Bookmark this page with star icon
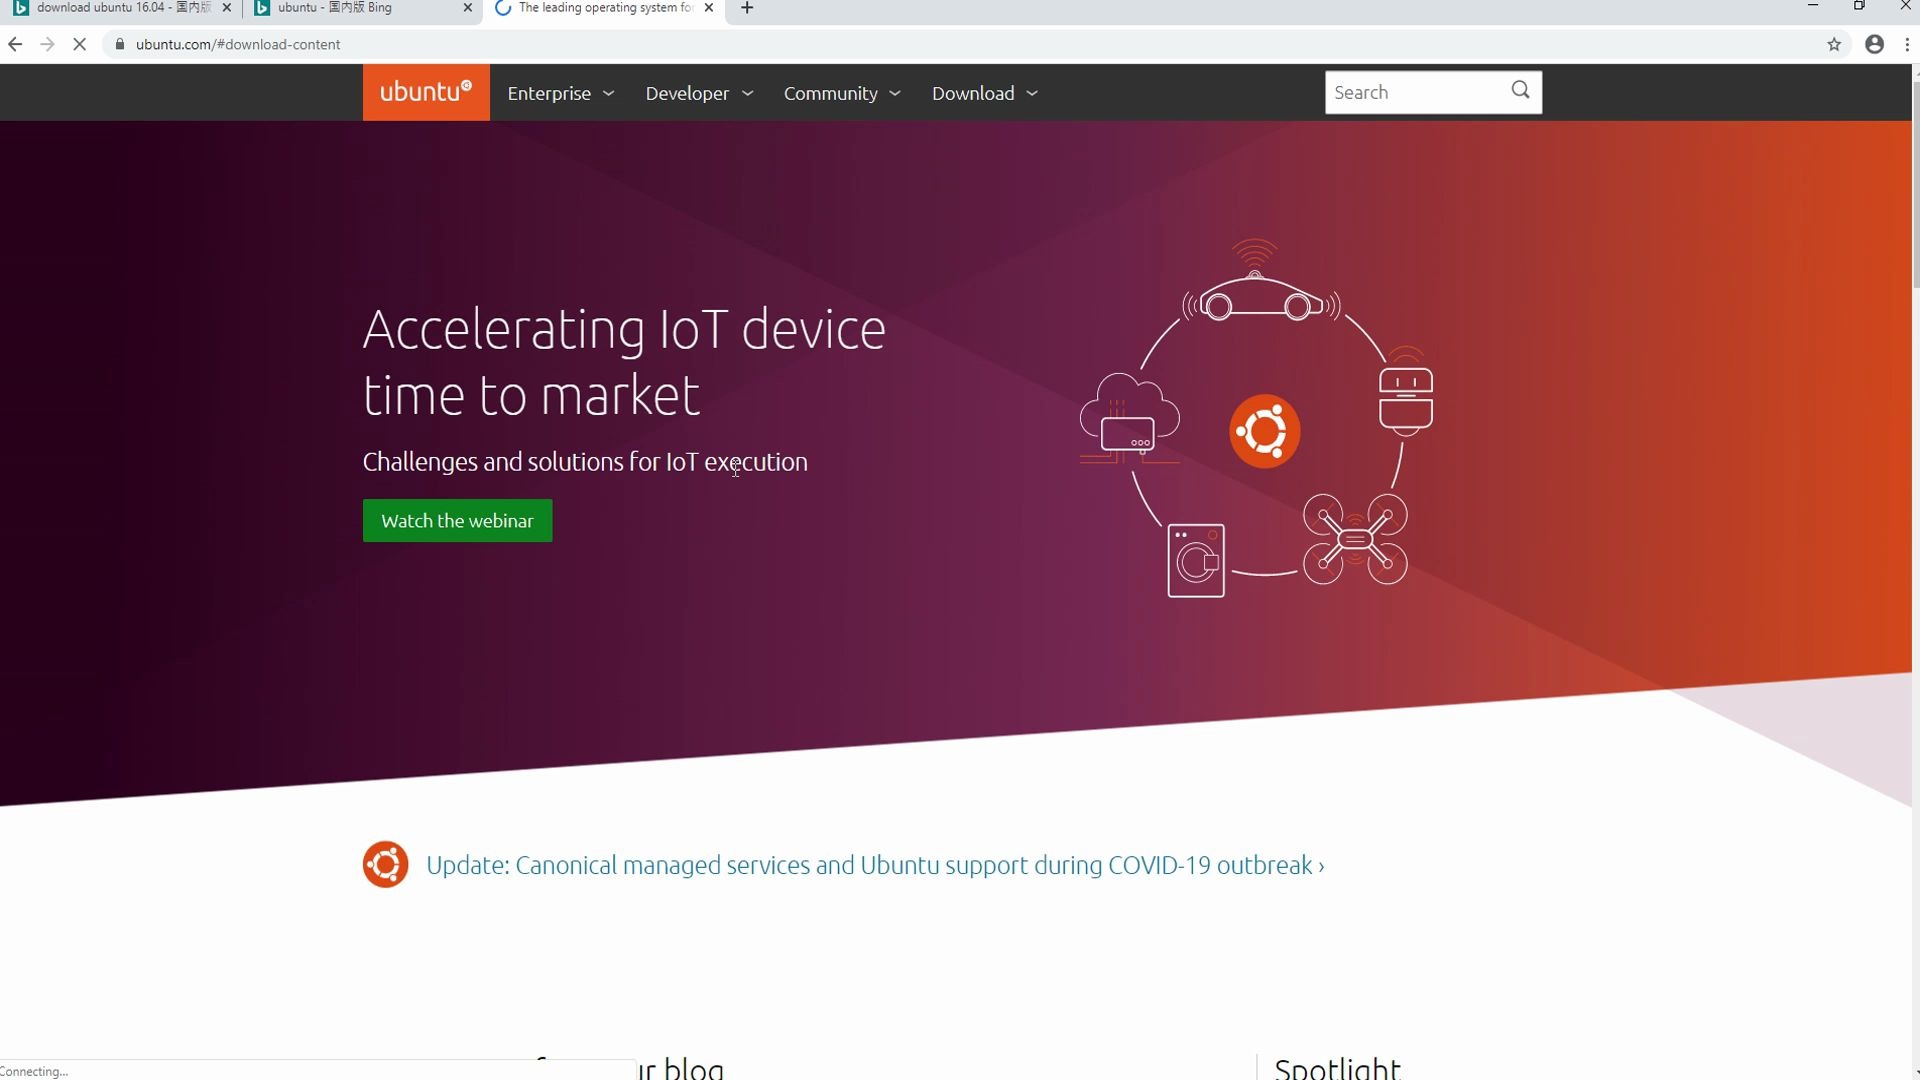The height and width of the screenshot is (1080, 1920). pos(1834,44)
